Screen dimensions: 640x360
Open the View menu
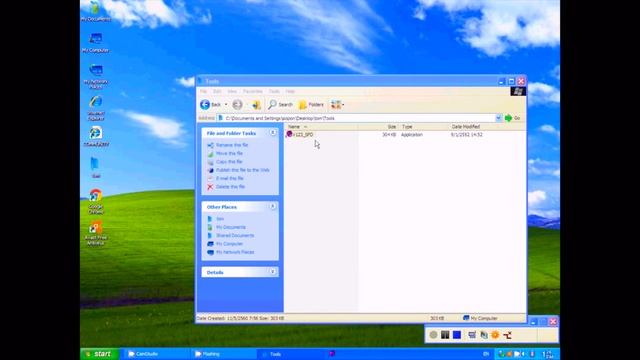[x=232, y=91]
